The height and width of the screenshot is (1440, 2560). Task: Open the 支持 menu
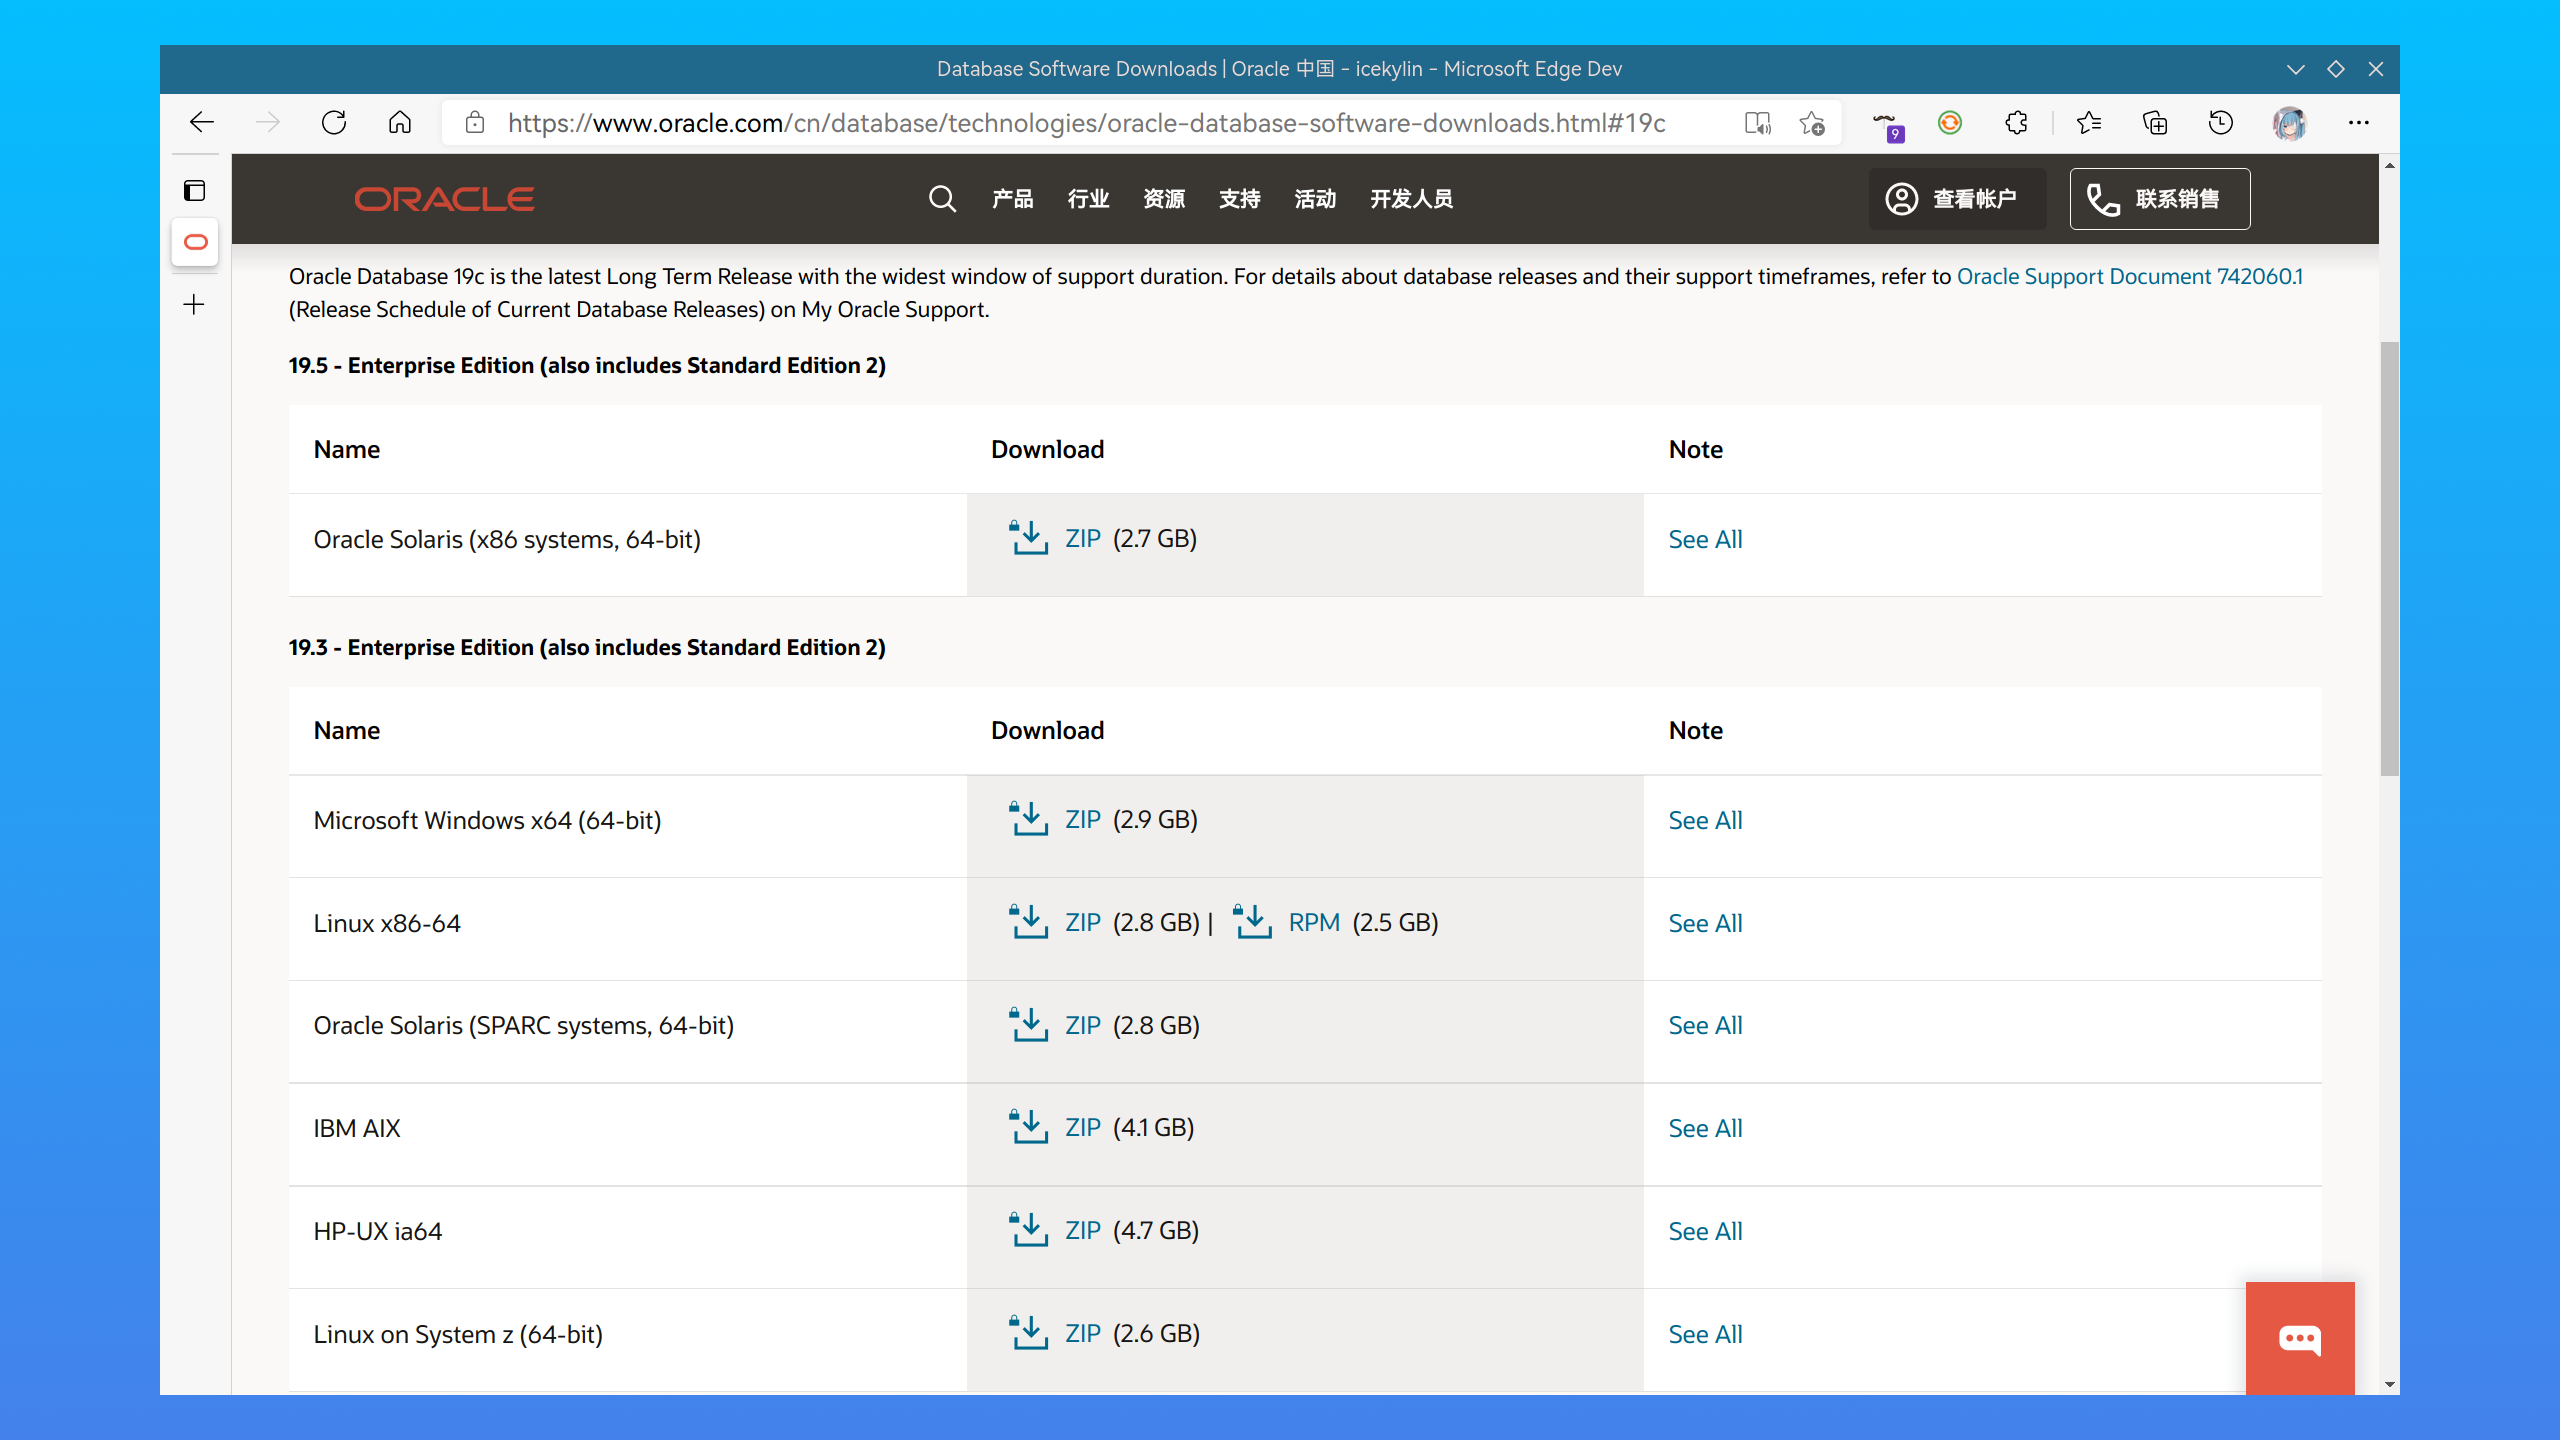click(1239, 199)
